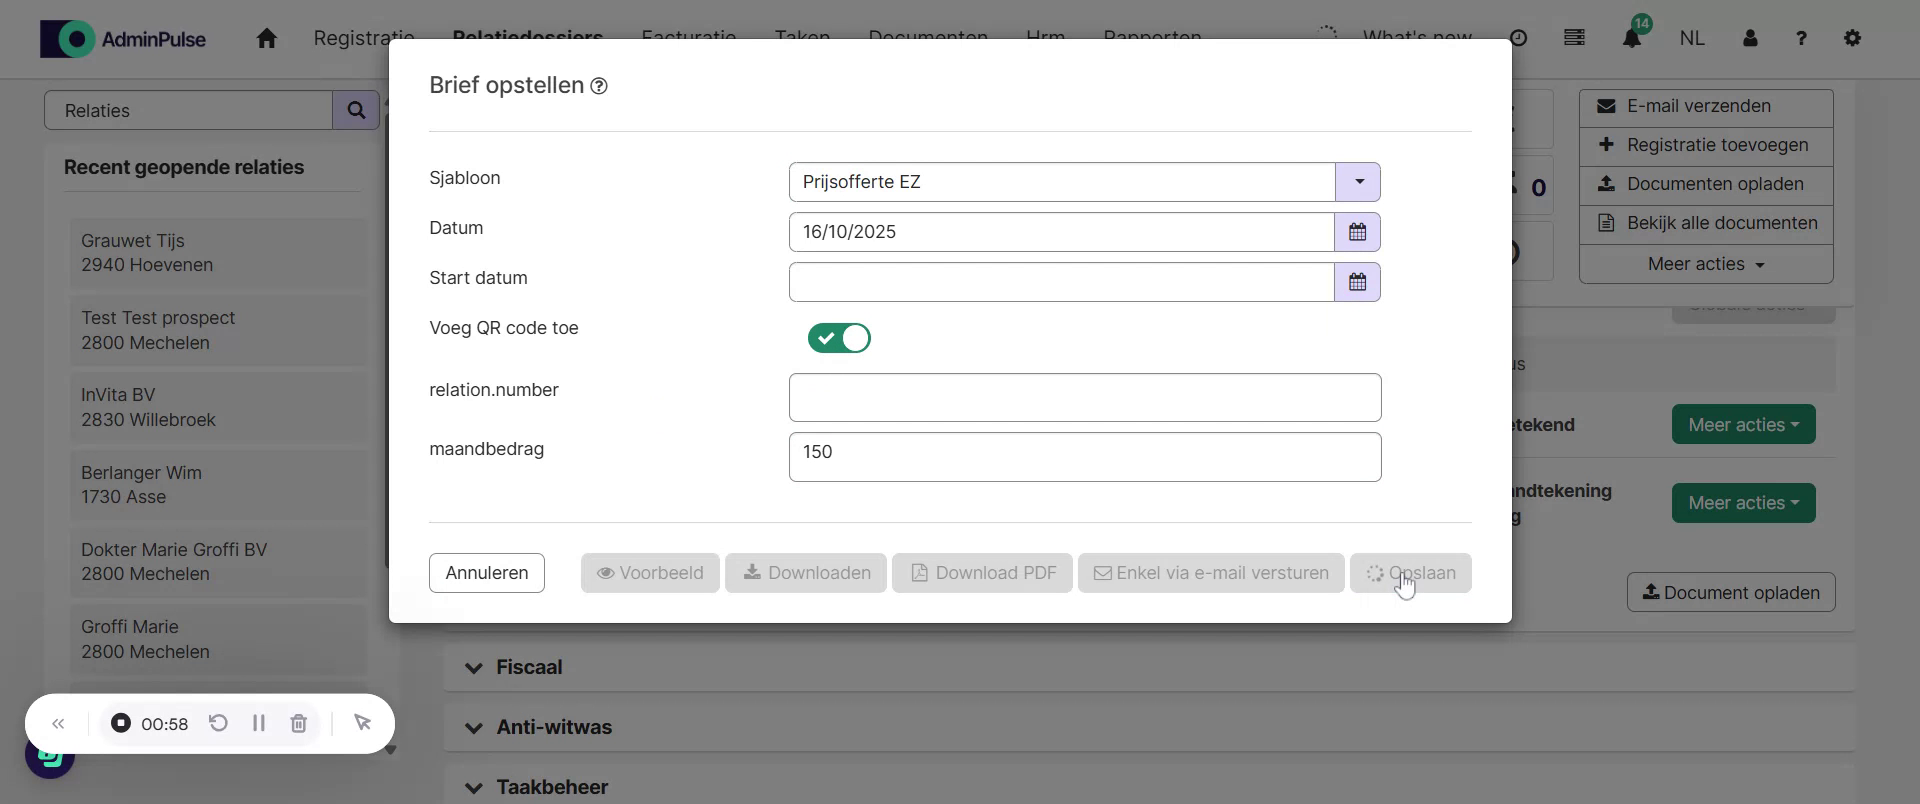Click the Datum field with 16/10/2025
The width and height of the screenshot is (1920, 804).
(1062, 232)
